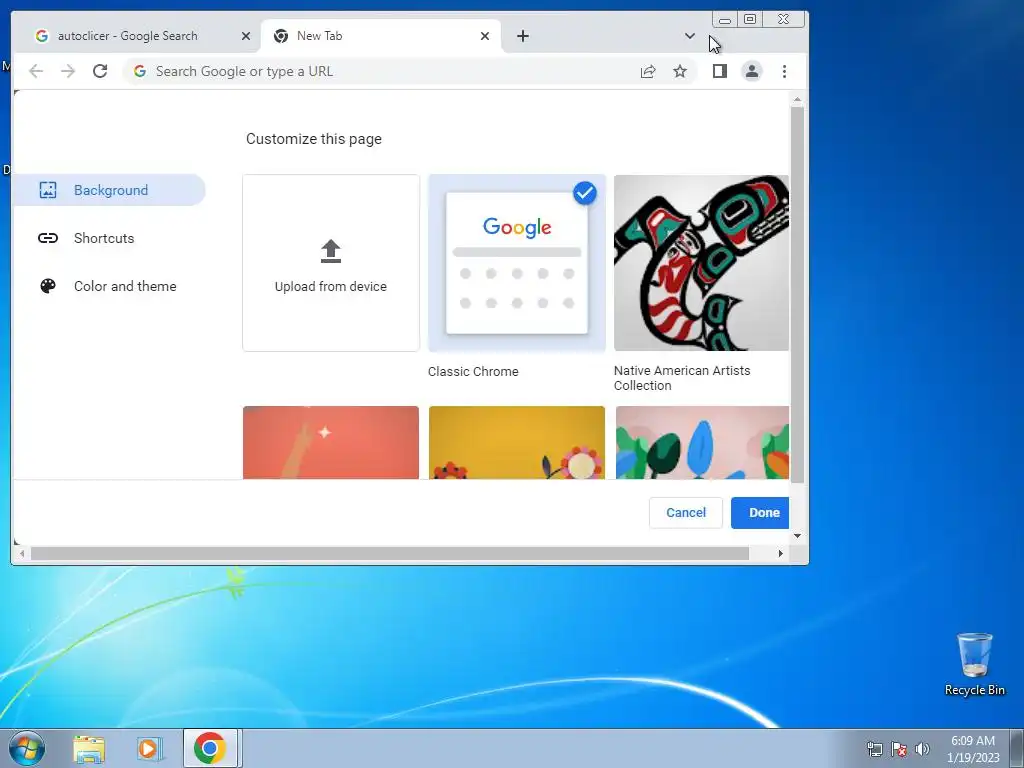This screenshot has height=768, width=1024.
Task: Open the Recycle Bin desktop icon
Action: click(x=974, y=664)
